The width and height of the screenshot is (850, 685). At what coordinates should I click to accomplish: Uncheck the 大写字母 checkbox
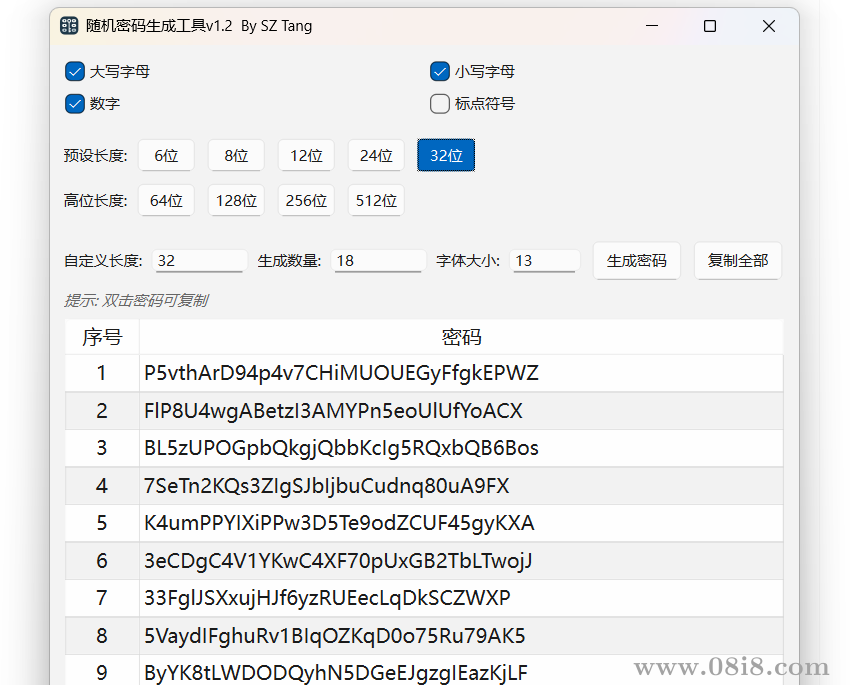pyautogui.click(x=74, y=71)
